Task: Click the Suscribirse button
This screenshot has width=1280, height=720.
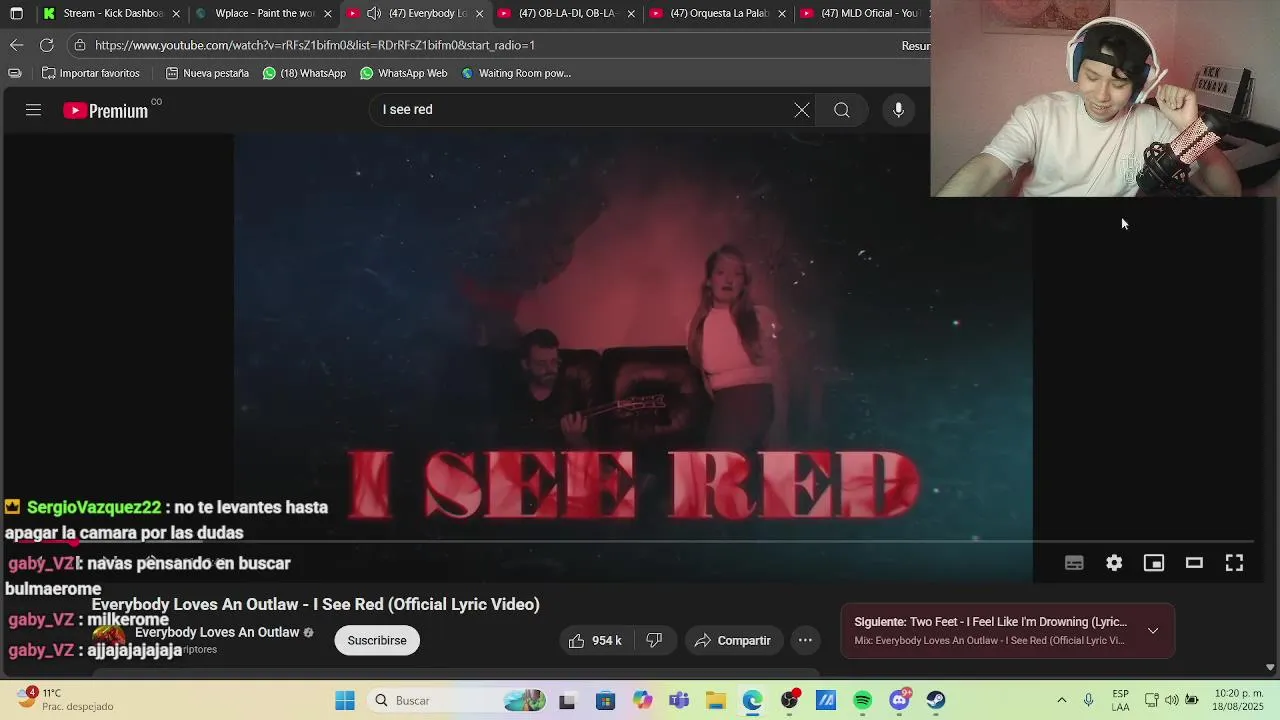Action: pos(377,640)
